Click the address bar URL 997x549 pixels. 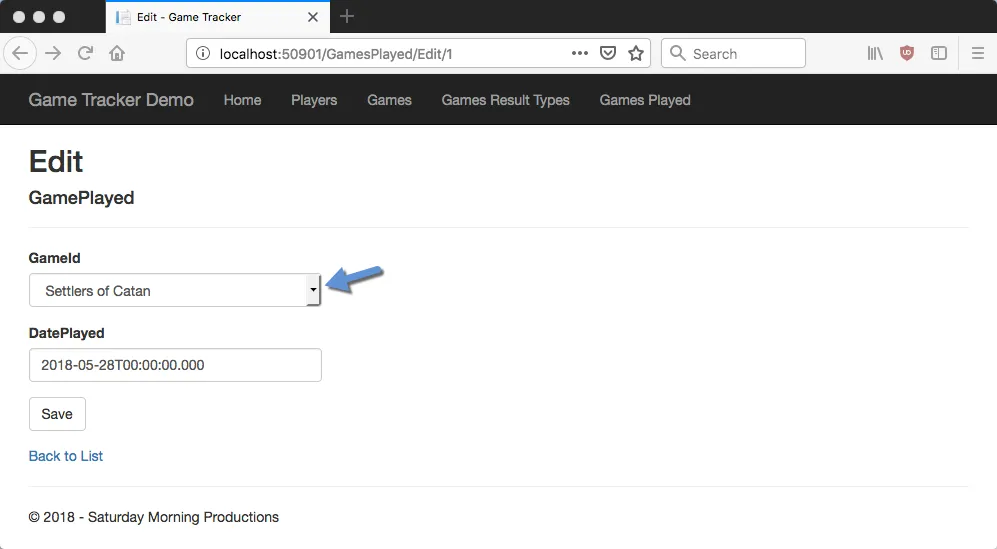click(x=336, y=54)
